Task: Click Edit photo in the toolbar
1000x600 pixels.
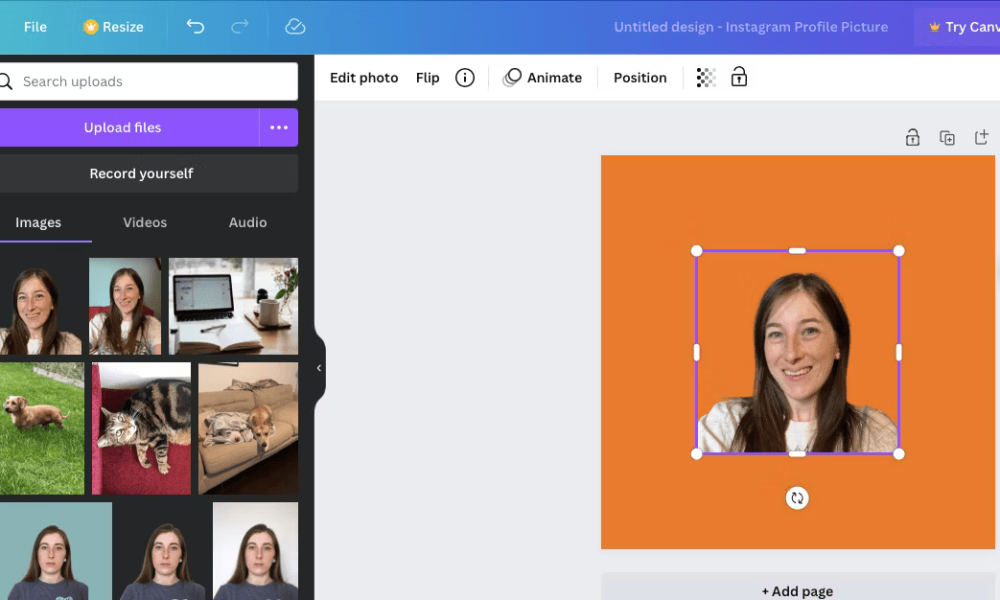Action: [x=364, y=78]
